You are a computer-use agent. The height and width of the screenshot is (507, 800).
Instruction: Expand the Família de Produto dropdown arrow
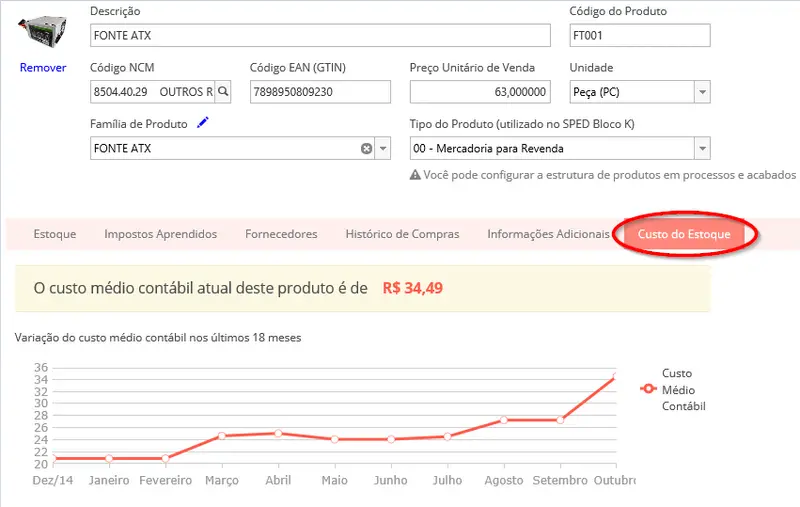(x=383, y=148)
